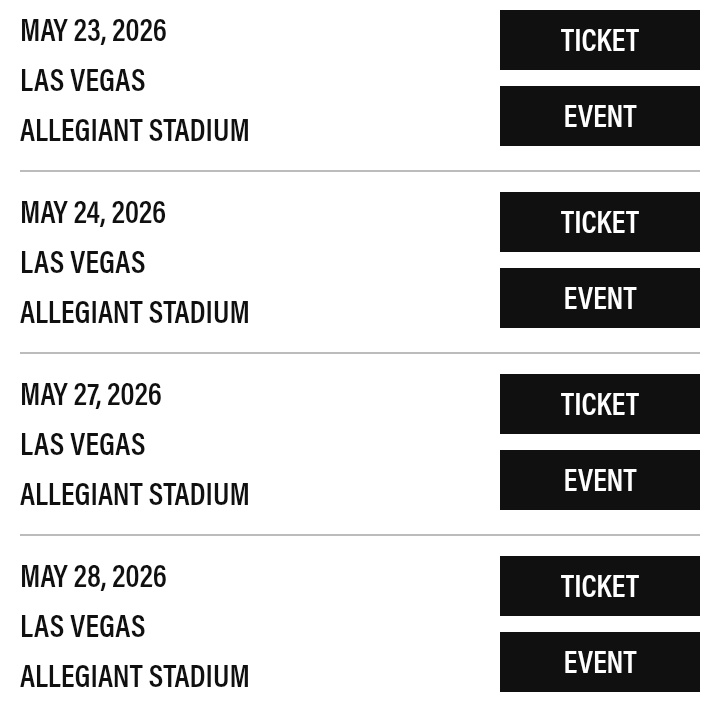
Task: Open EVENT details for May 24 show
Action: tap(600, 298)
